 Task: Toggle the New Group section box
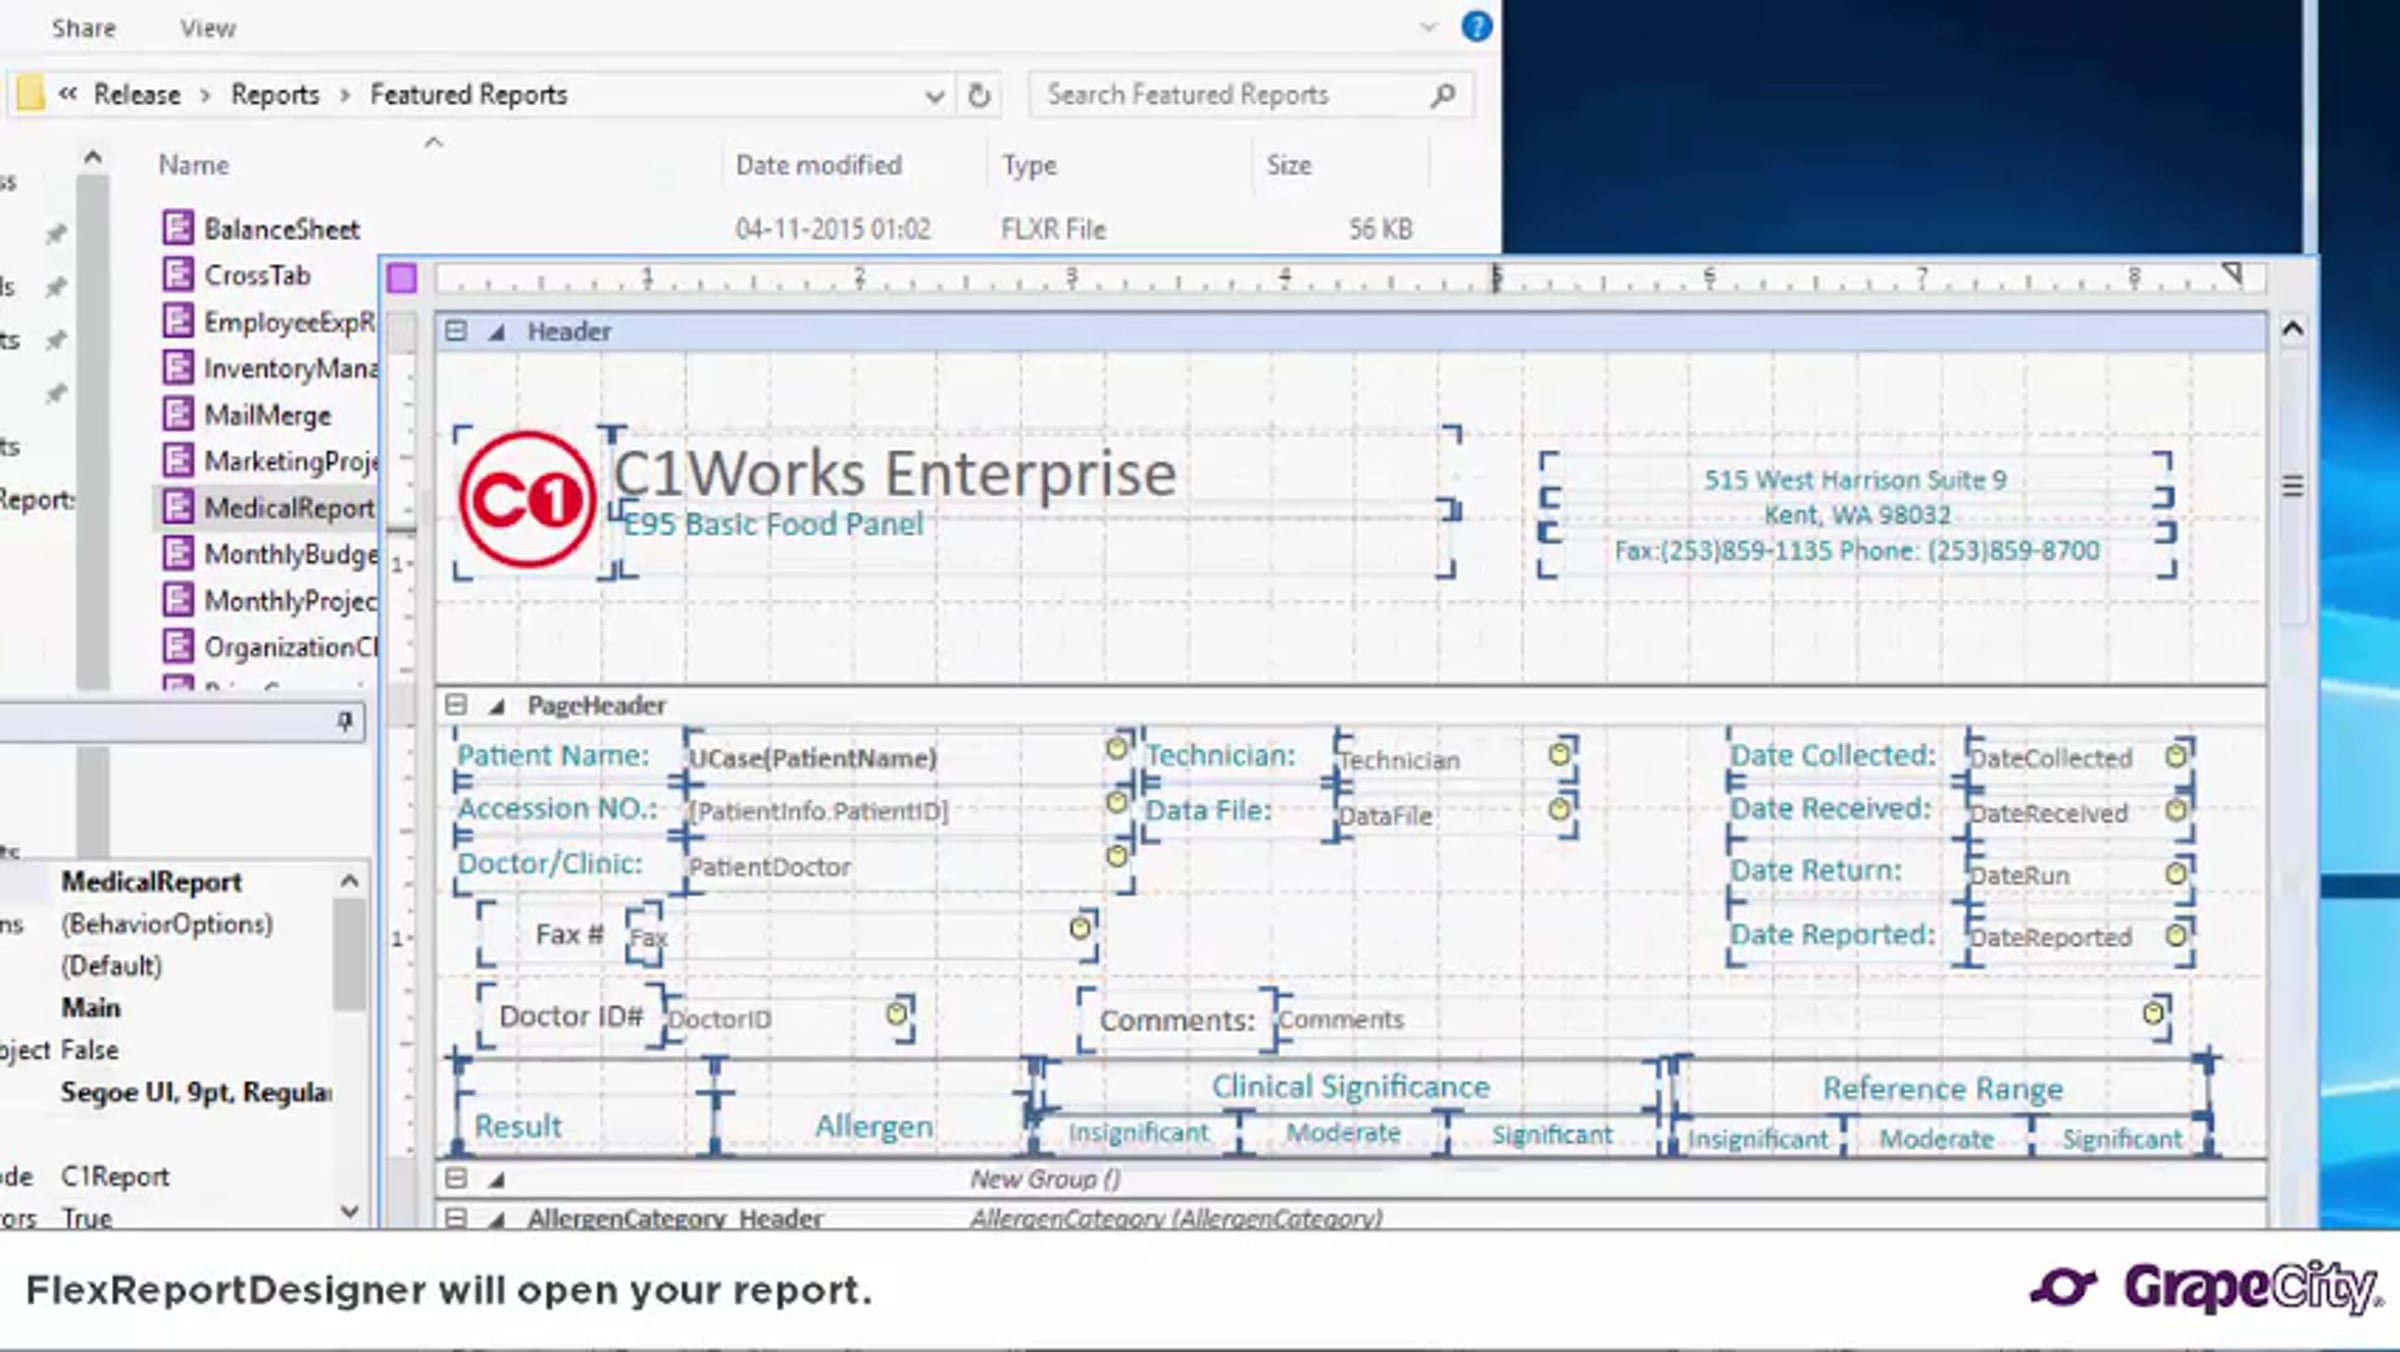point(456,1179)
